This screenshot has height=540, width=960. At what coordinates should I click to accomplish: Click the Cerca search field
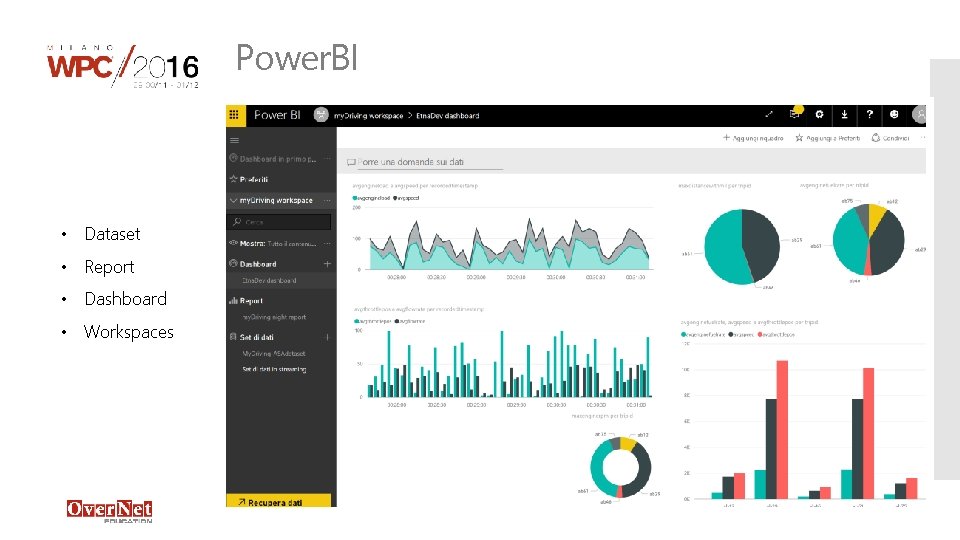(279, 222)
